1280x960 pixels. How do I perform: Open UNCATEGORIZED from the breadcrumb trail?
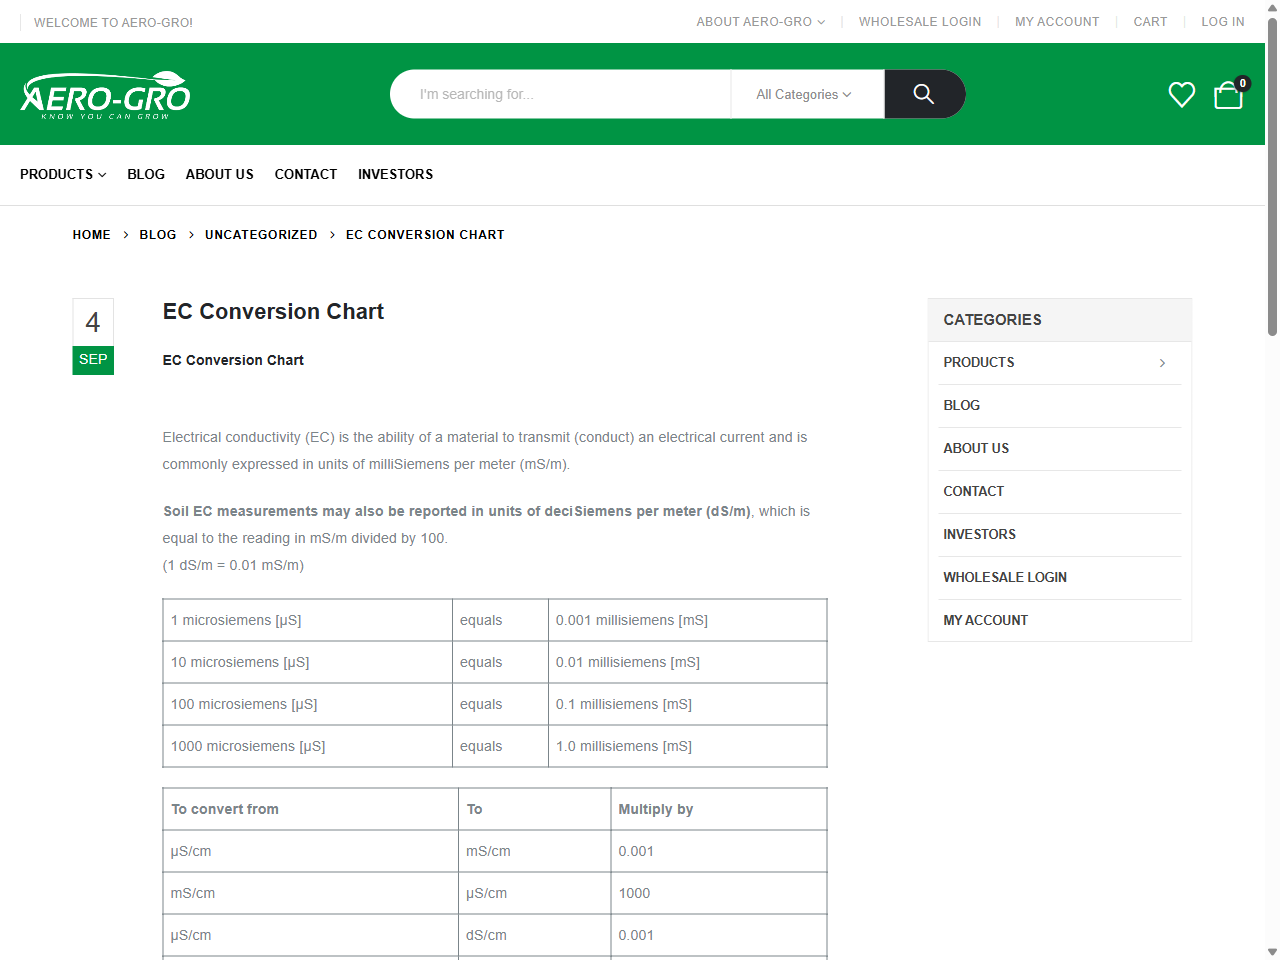click(x=261, y=234)
